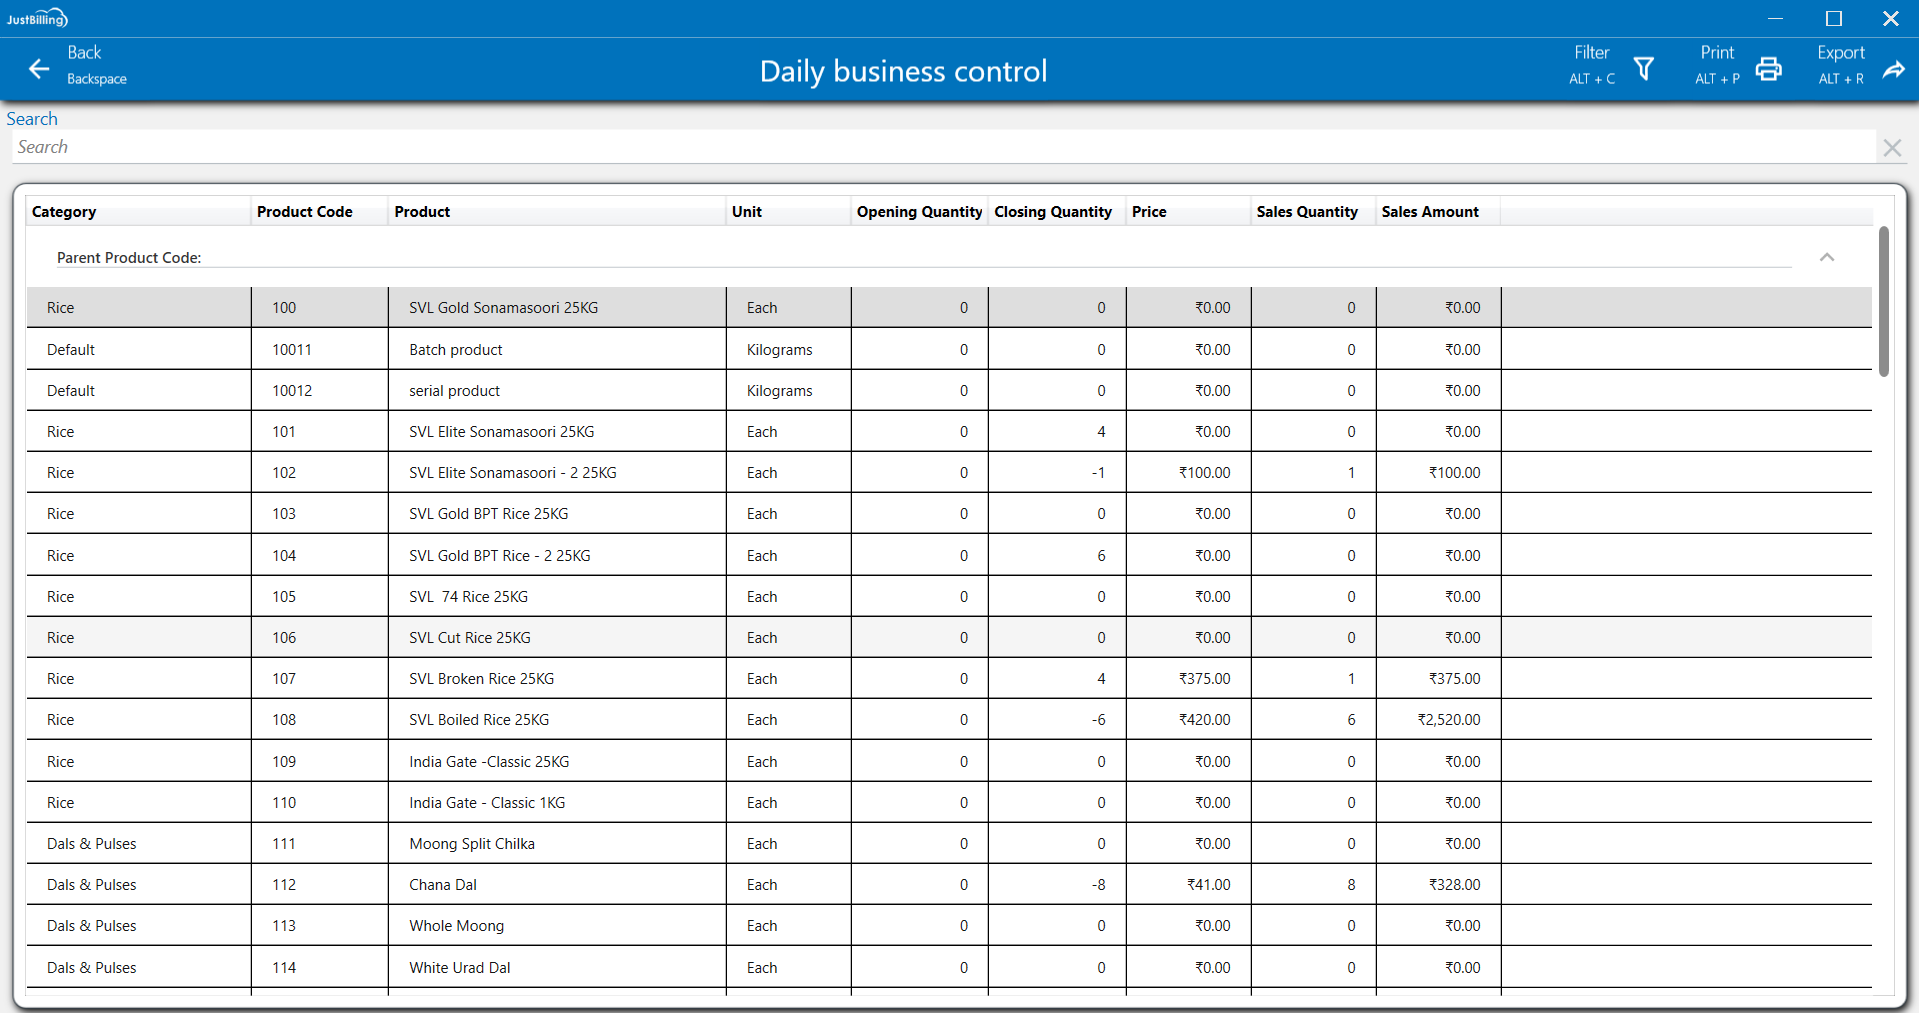Viewport: 1919px width, 1013px height.
Task: Click the Sales Amount column header
Action: (1429, 212)
